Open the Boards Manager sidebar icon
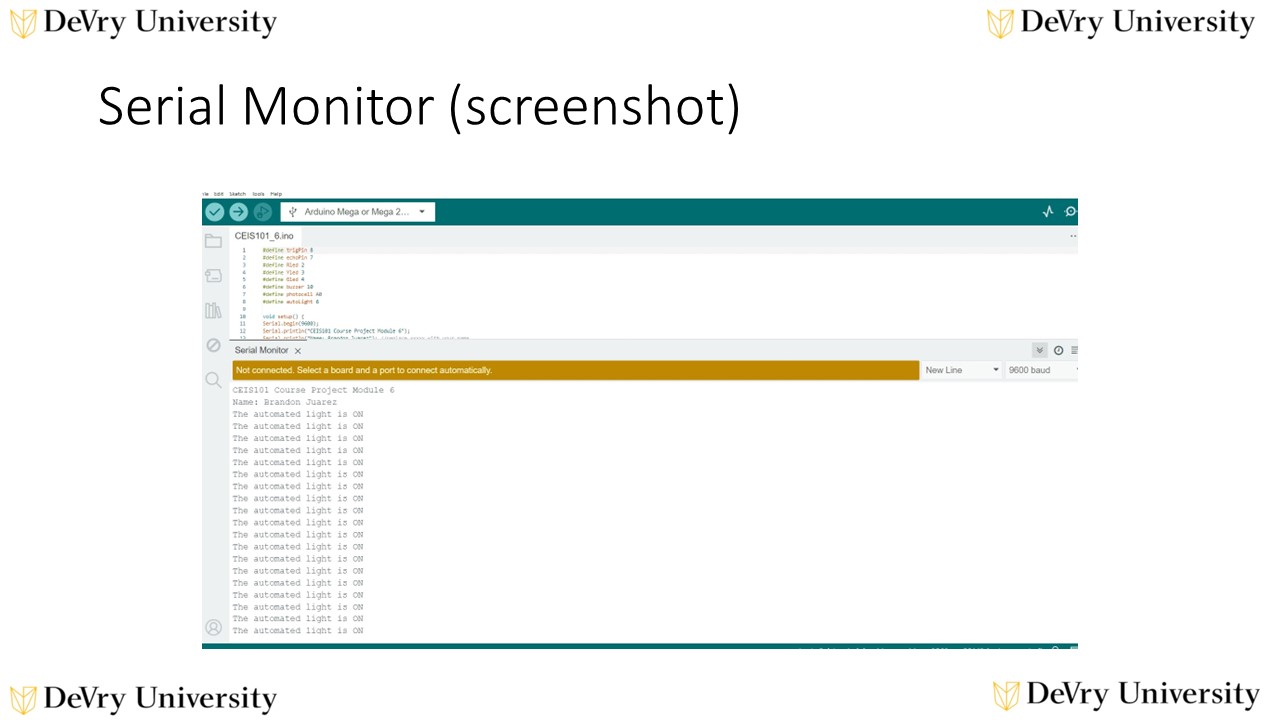Screen dimensions: 1280x720 (x=213, y=276)
